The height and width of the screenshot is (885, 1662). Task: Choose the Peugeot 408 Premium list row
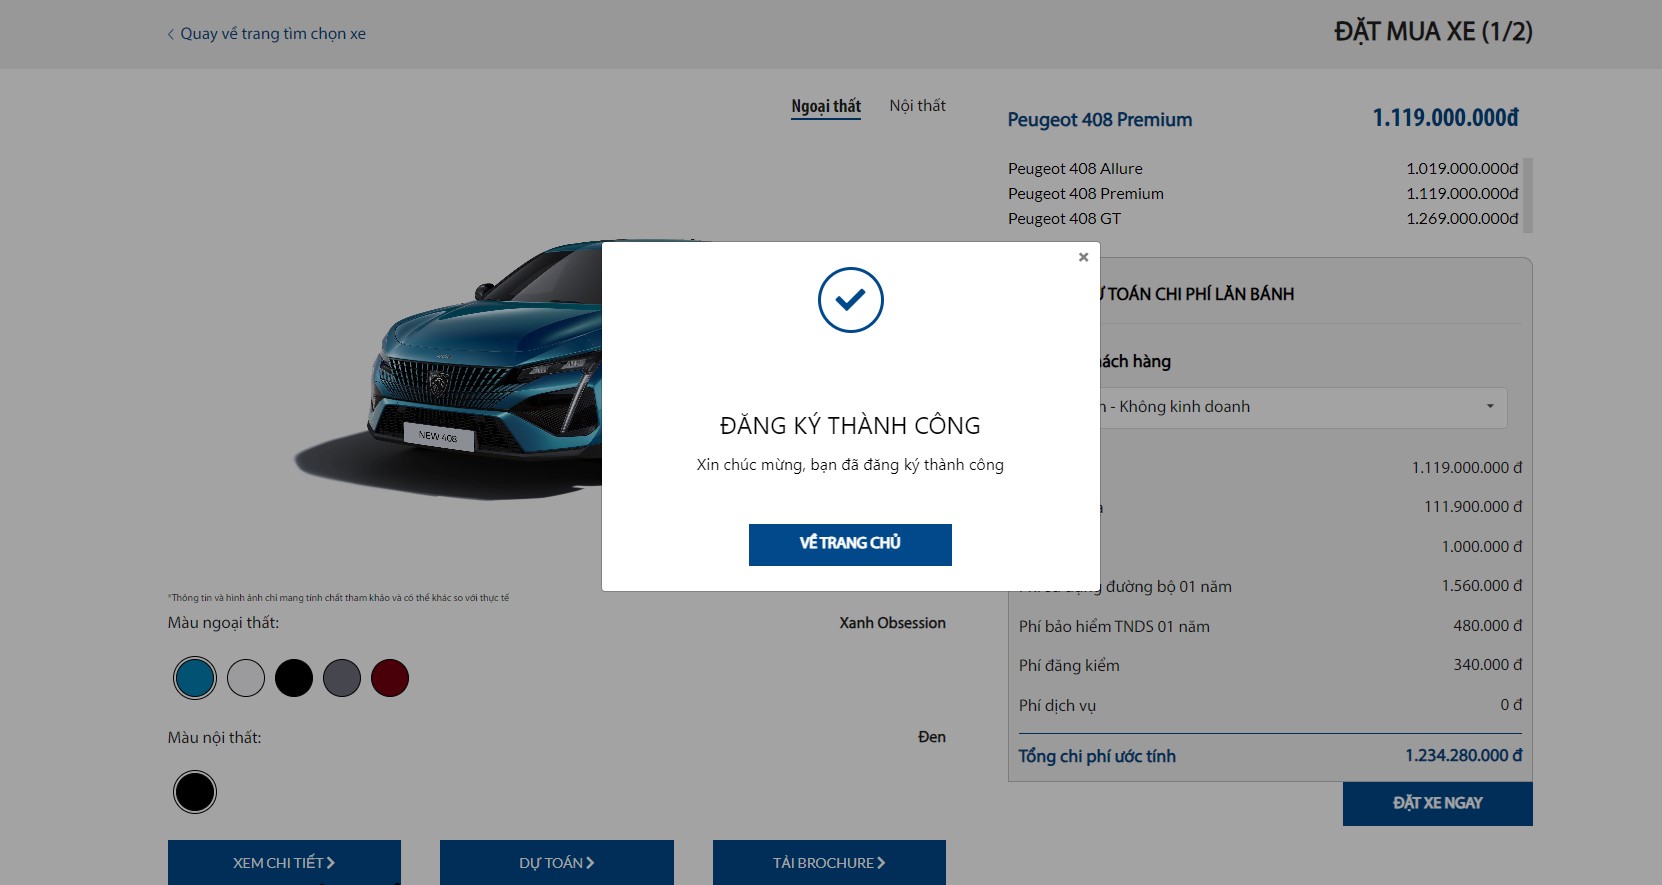pos(1263,194)
